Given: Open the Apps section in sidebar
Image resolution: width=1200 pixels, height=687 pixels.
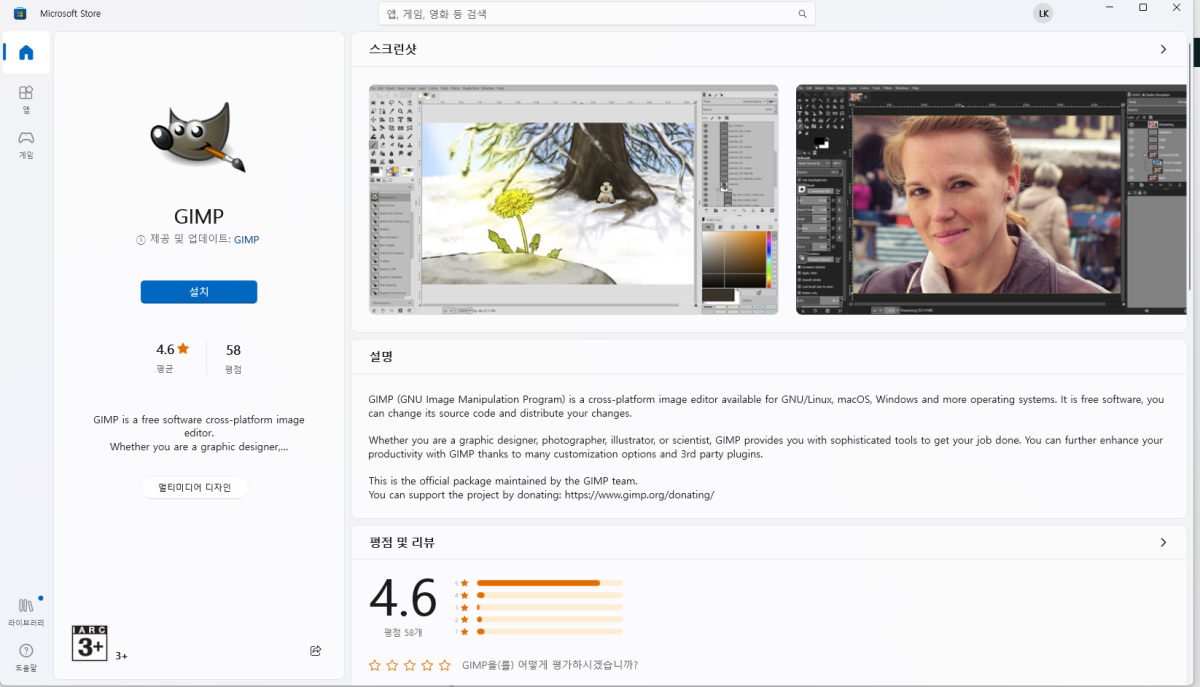Looking at the screenshot, I should pos(26,97).
